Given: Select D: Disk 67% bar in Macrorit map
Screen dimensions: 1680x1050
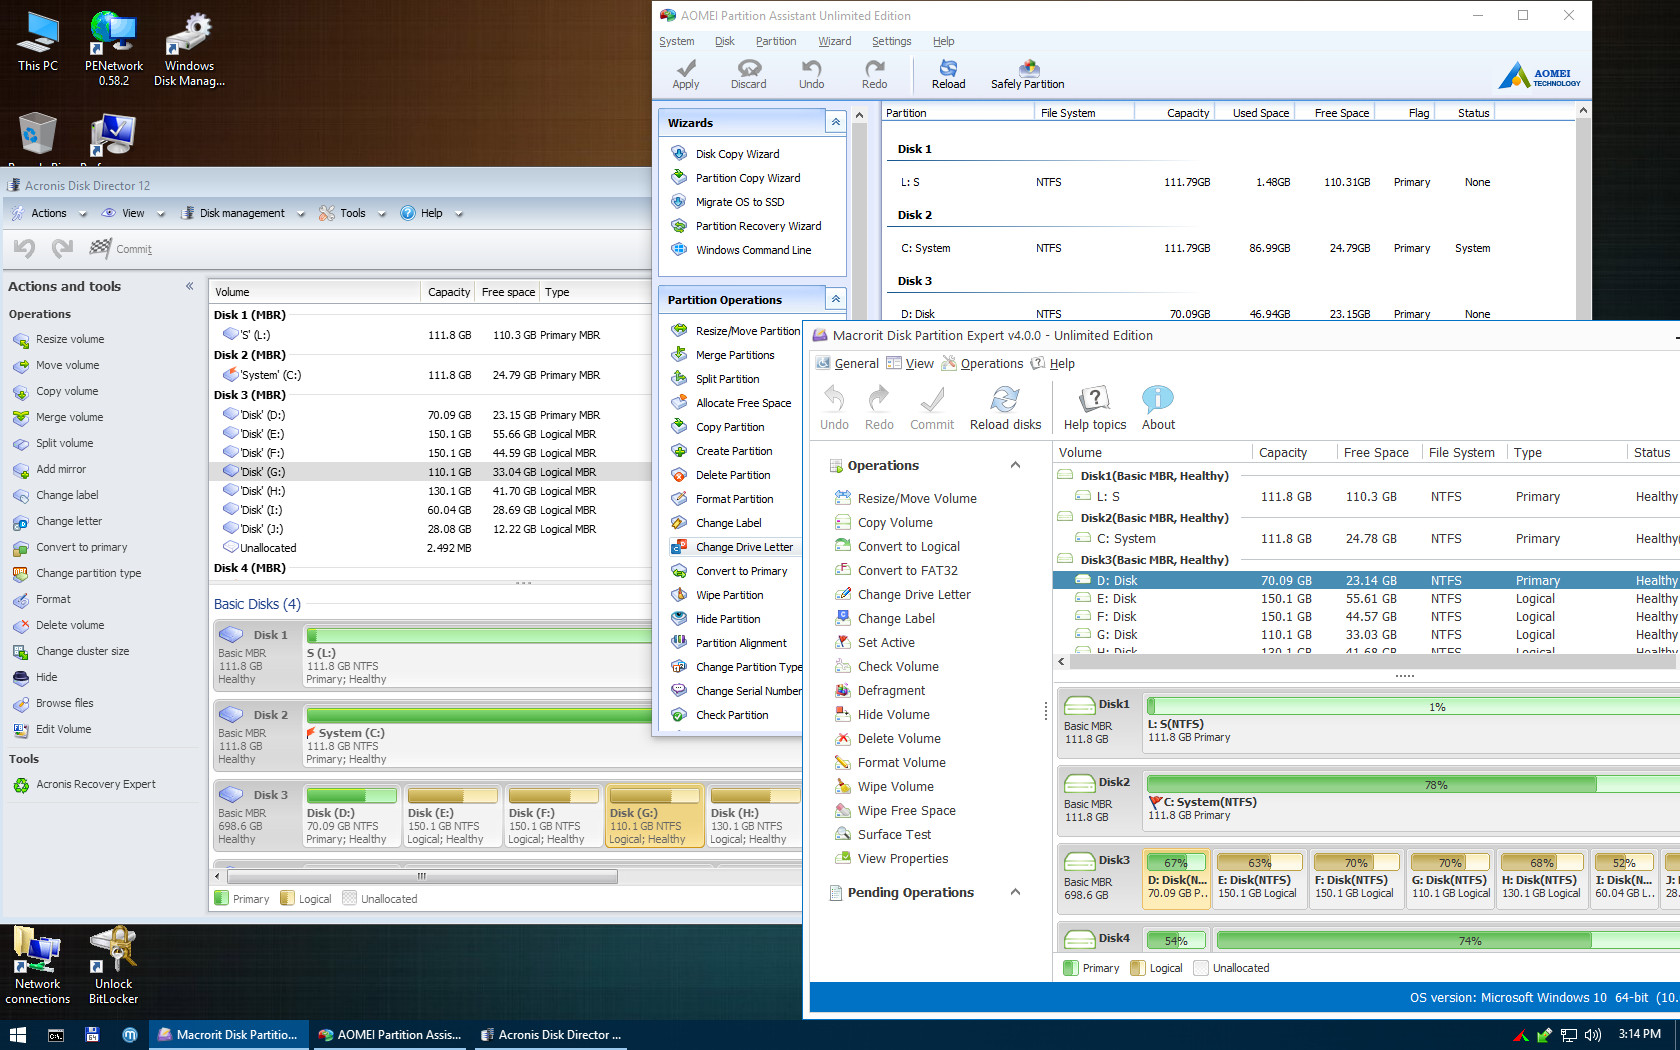Looking at the screenshot, I should (x=1177, y=862).
